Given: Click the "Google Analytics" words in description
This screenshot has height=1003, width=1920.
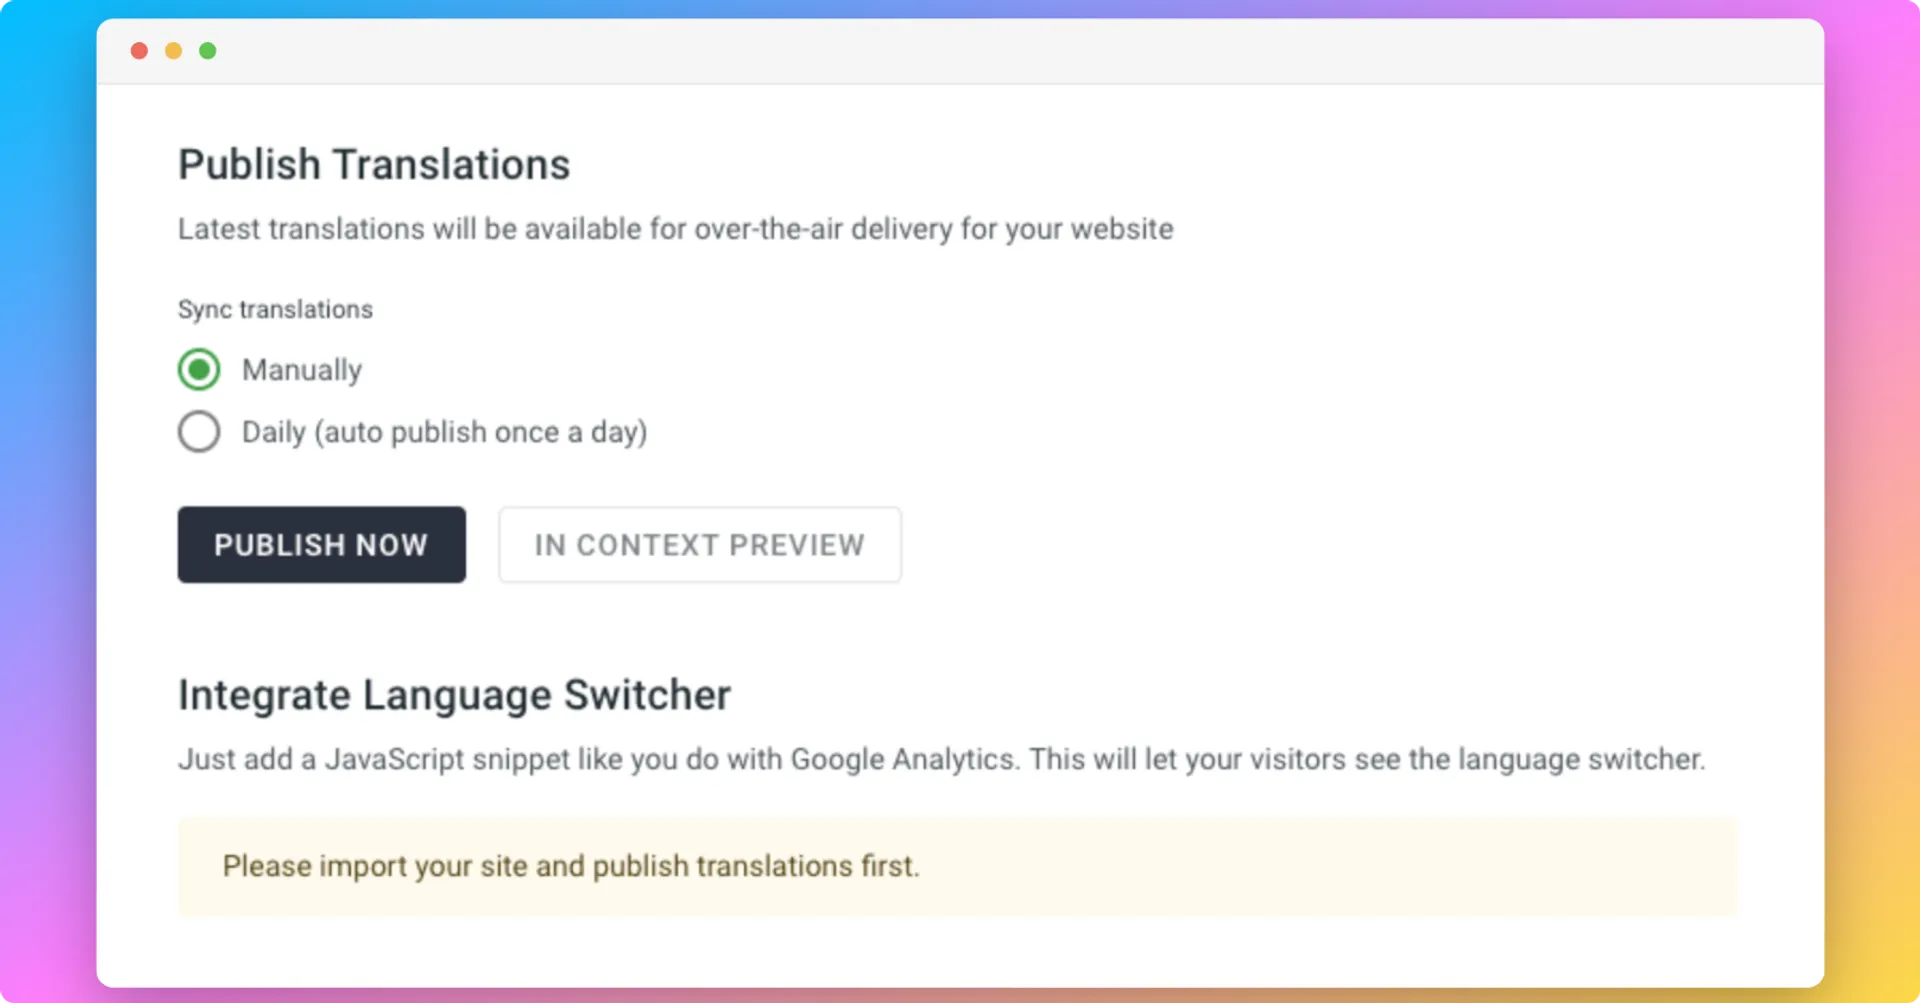Looking at the screenshot, I should [903, 760].
